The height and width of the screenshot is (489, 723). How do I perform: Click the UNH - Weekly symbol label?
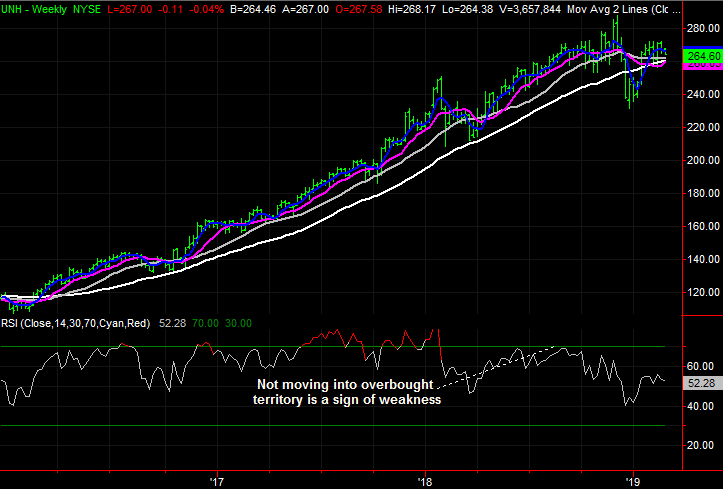tap(34, 9)
